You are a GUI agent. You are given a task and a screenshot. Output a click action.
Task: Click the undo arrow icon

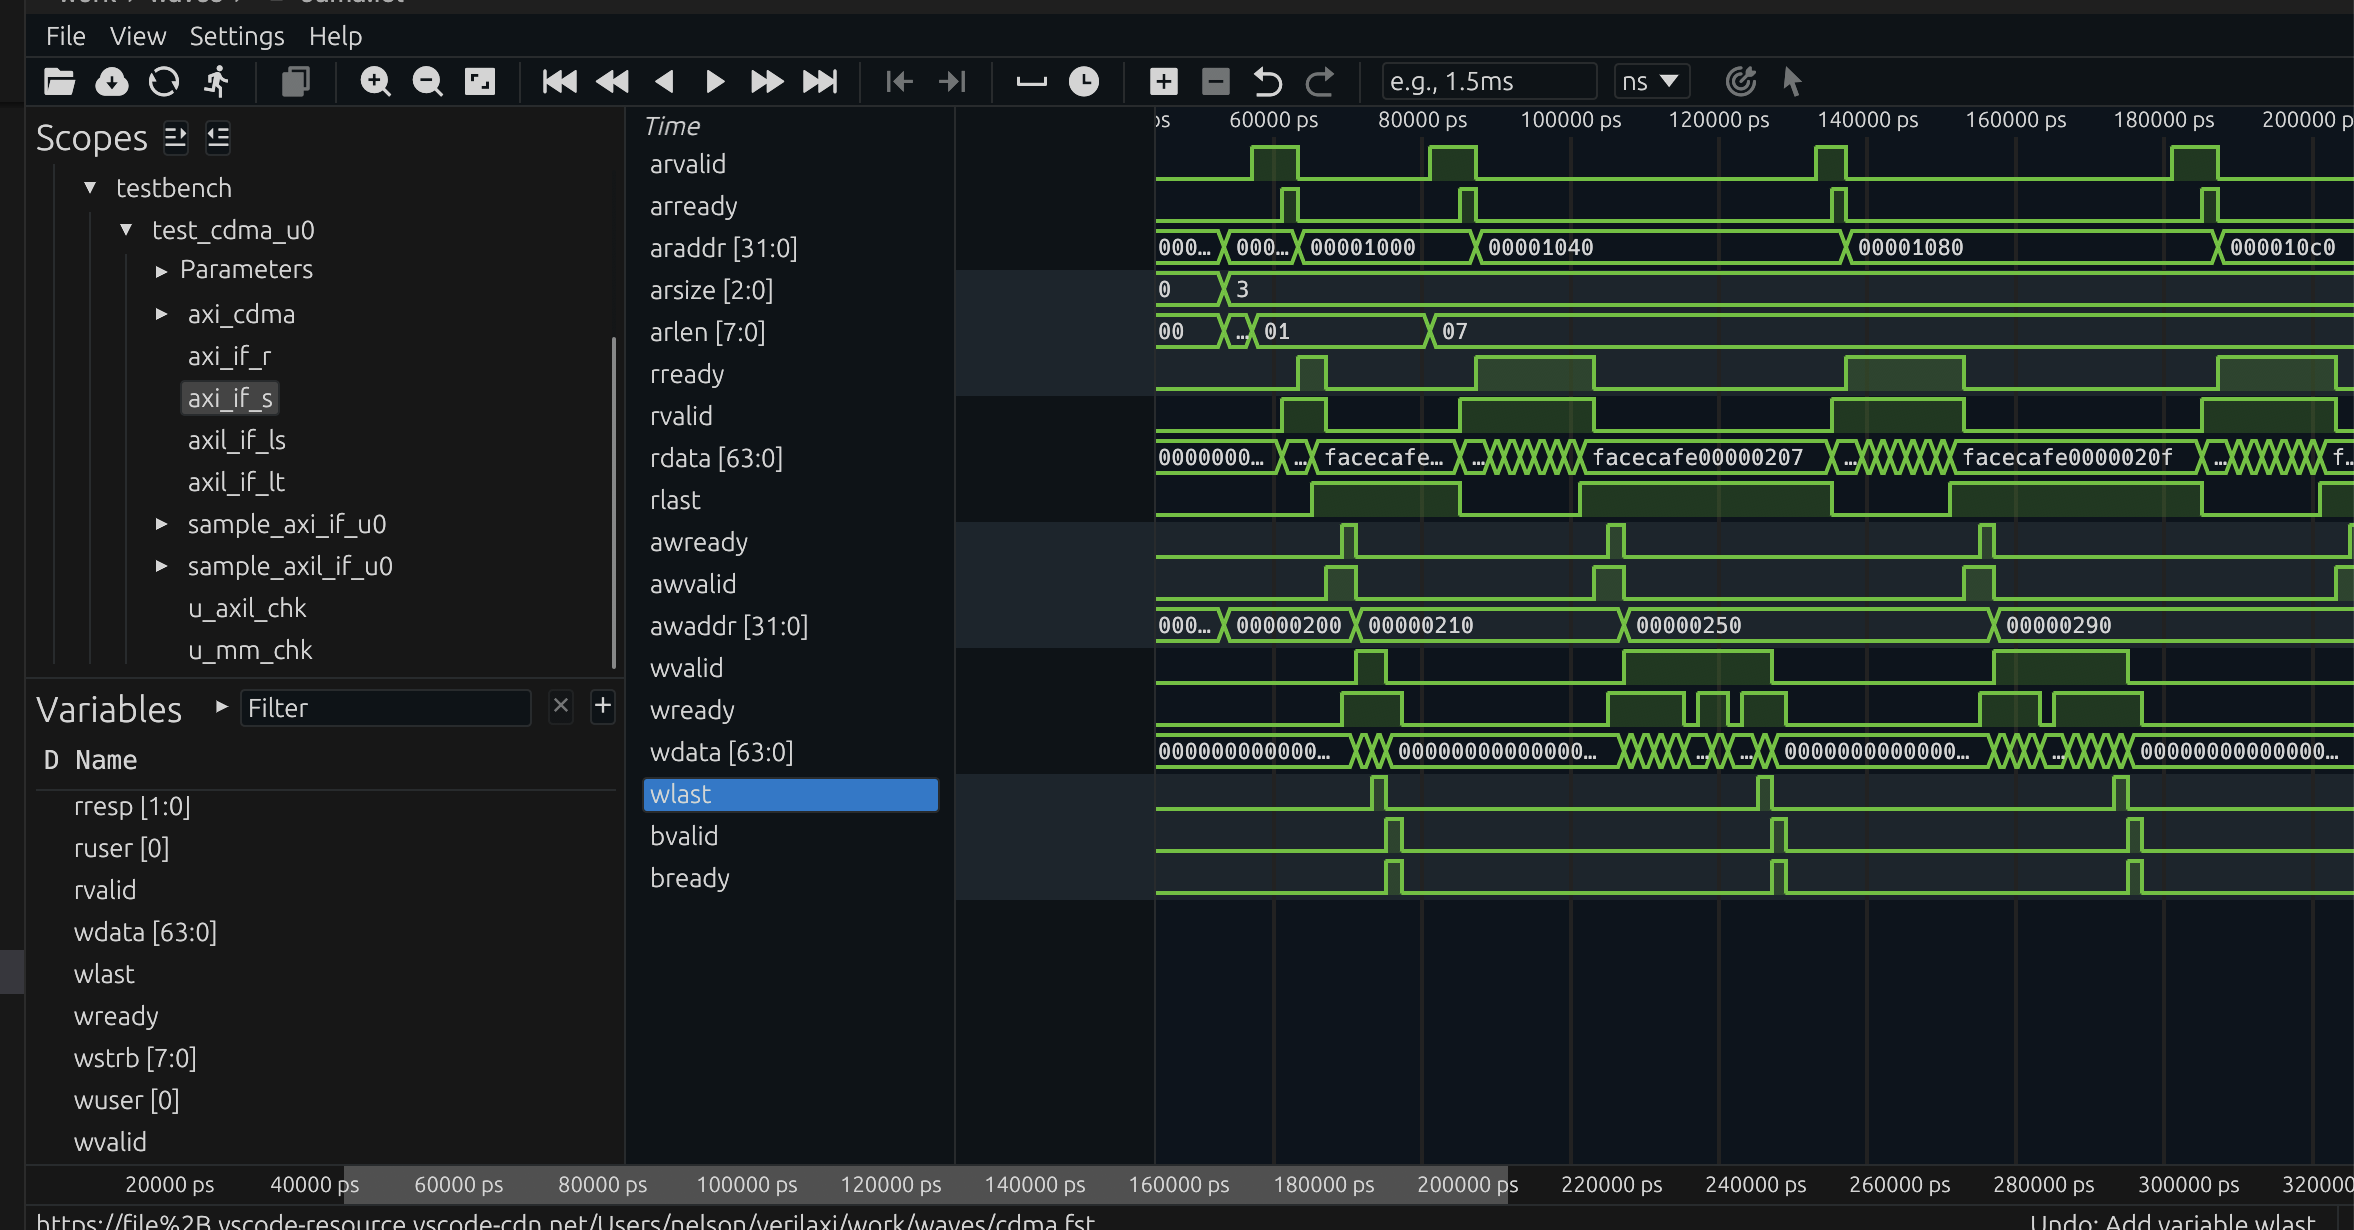pyautogui.click(x=1268, y=81)
